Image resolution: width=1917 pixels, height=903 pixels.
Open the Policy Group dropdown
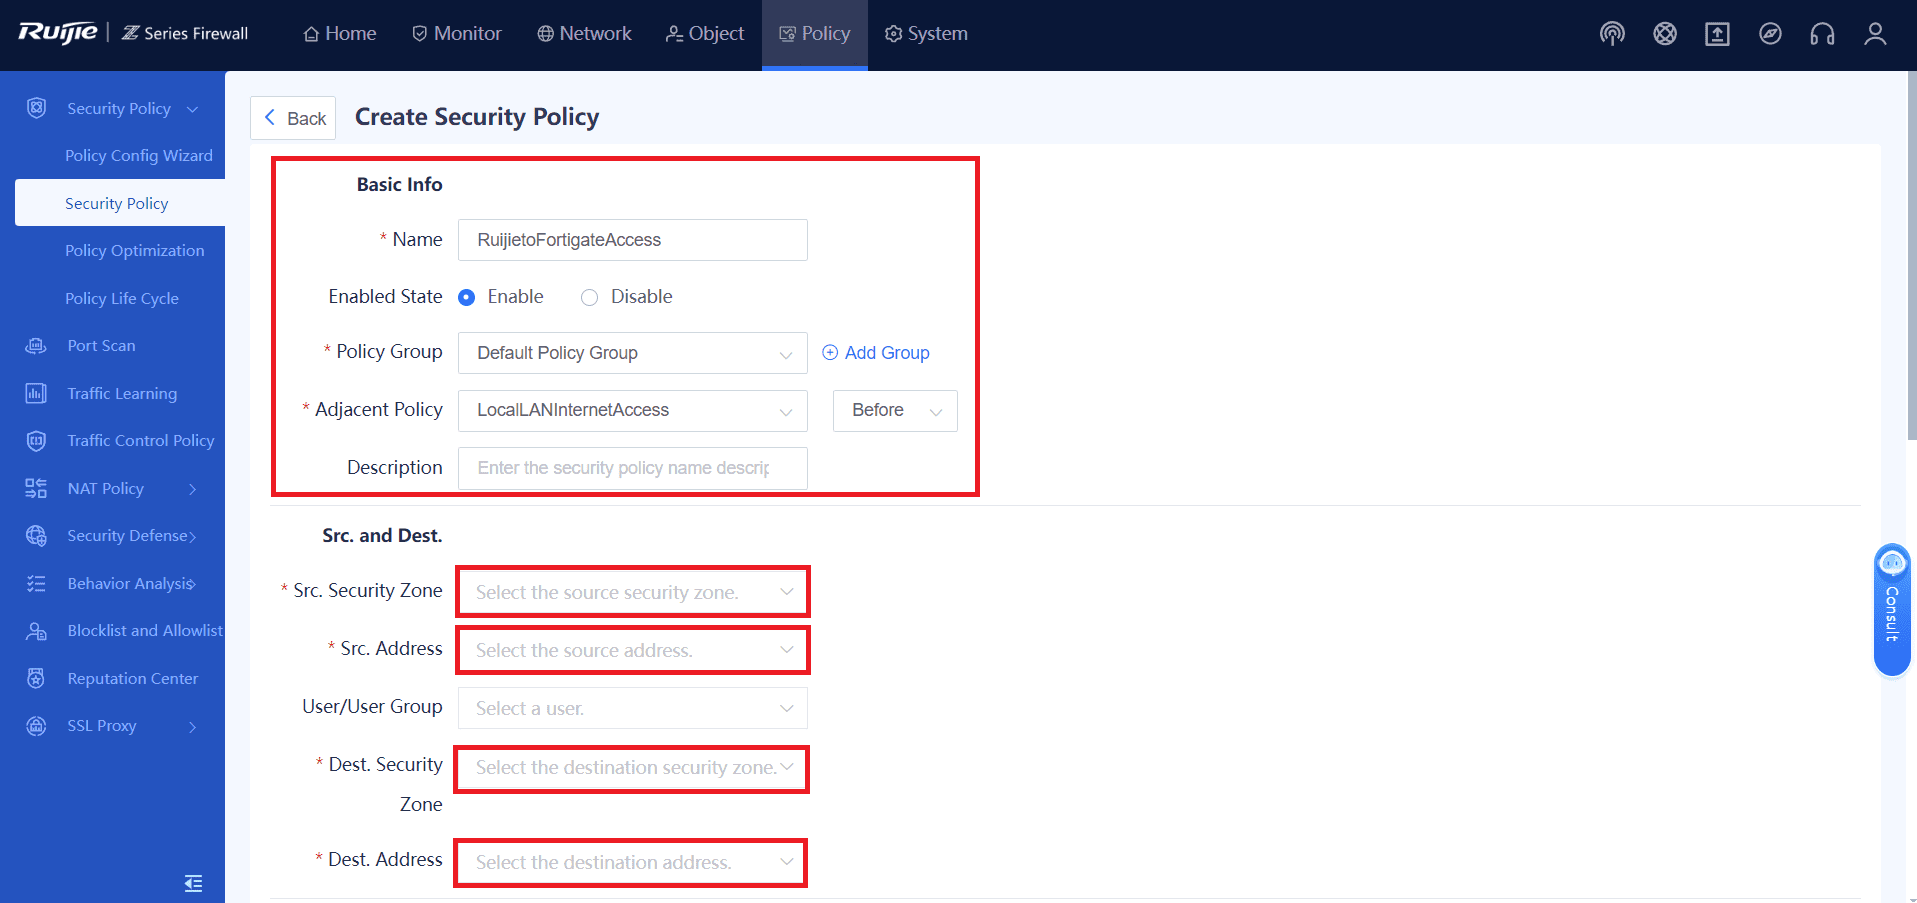tap(632, 353)
